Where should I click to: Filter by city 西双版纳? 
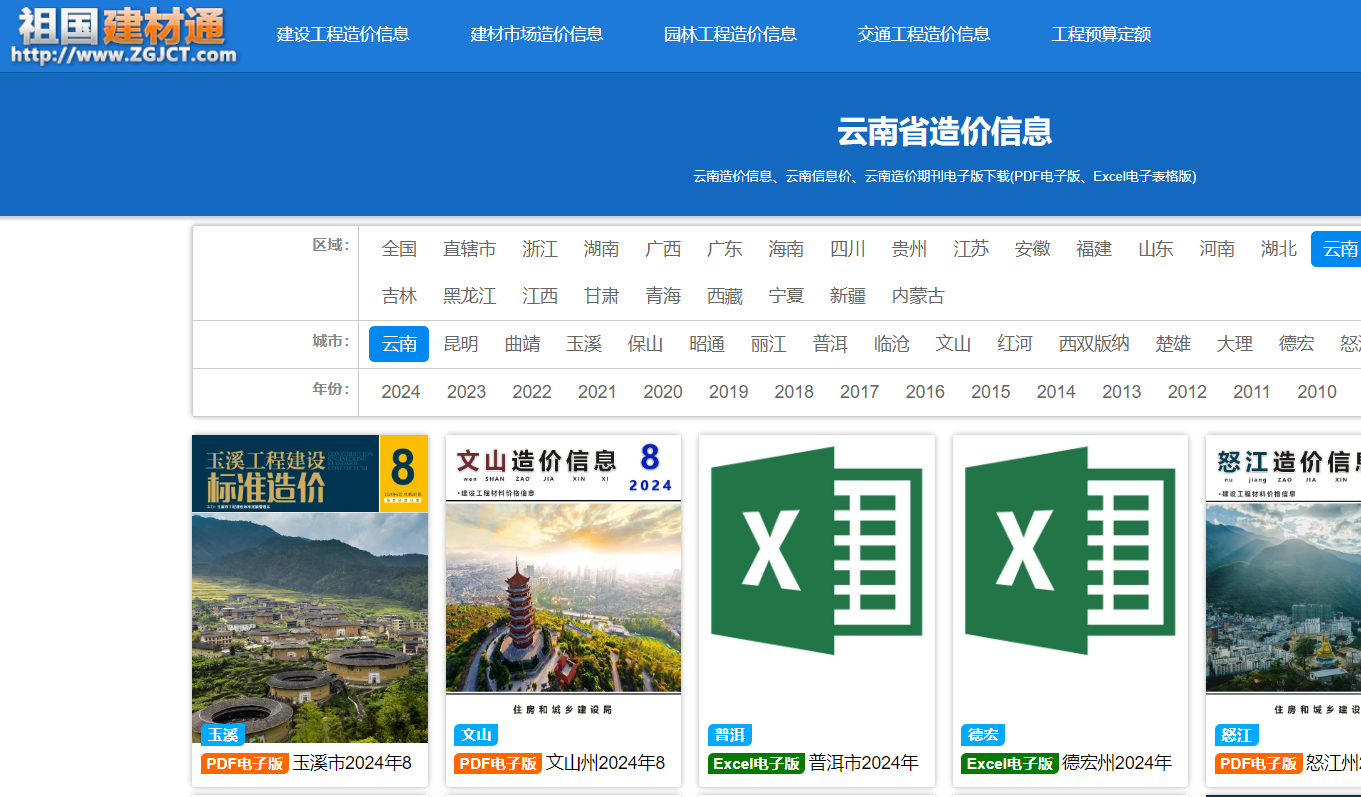[1094, 344]
